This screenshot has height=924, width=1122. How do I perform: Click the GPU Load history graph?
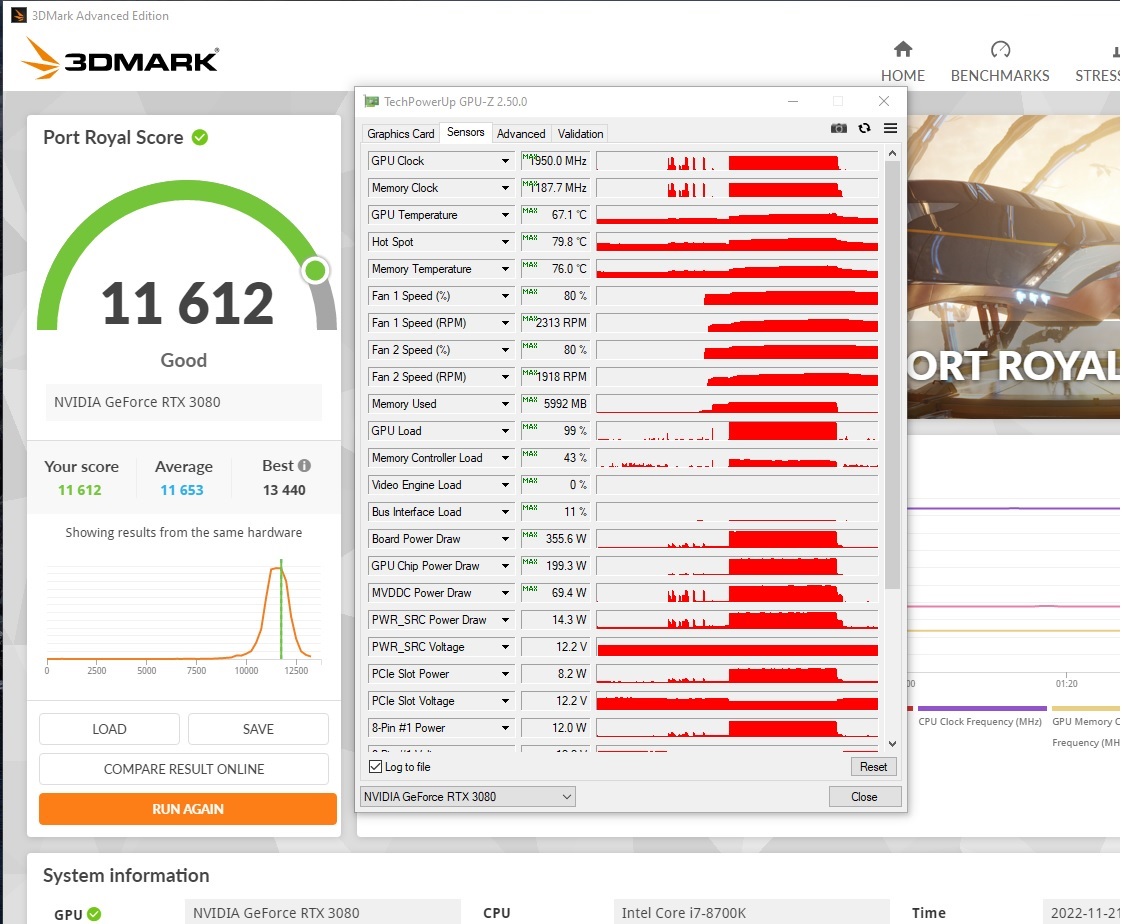pos(737,431)
